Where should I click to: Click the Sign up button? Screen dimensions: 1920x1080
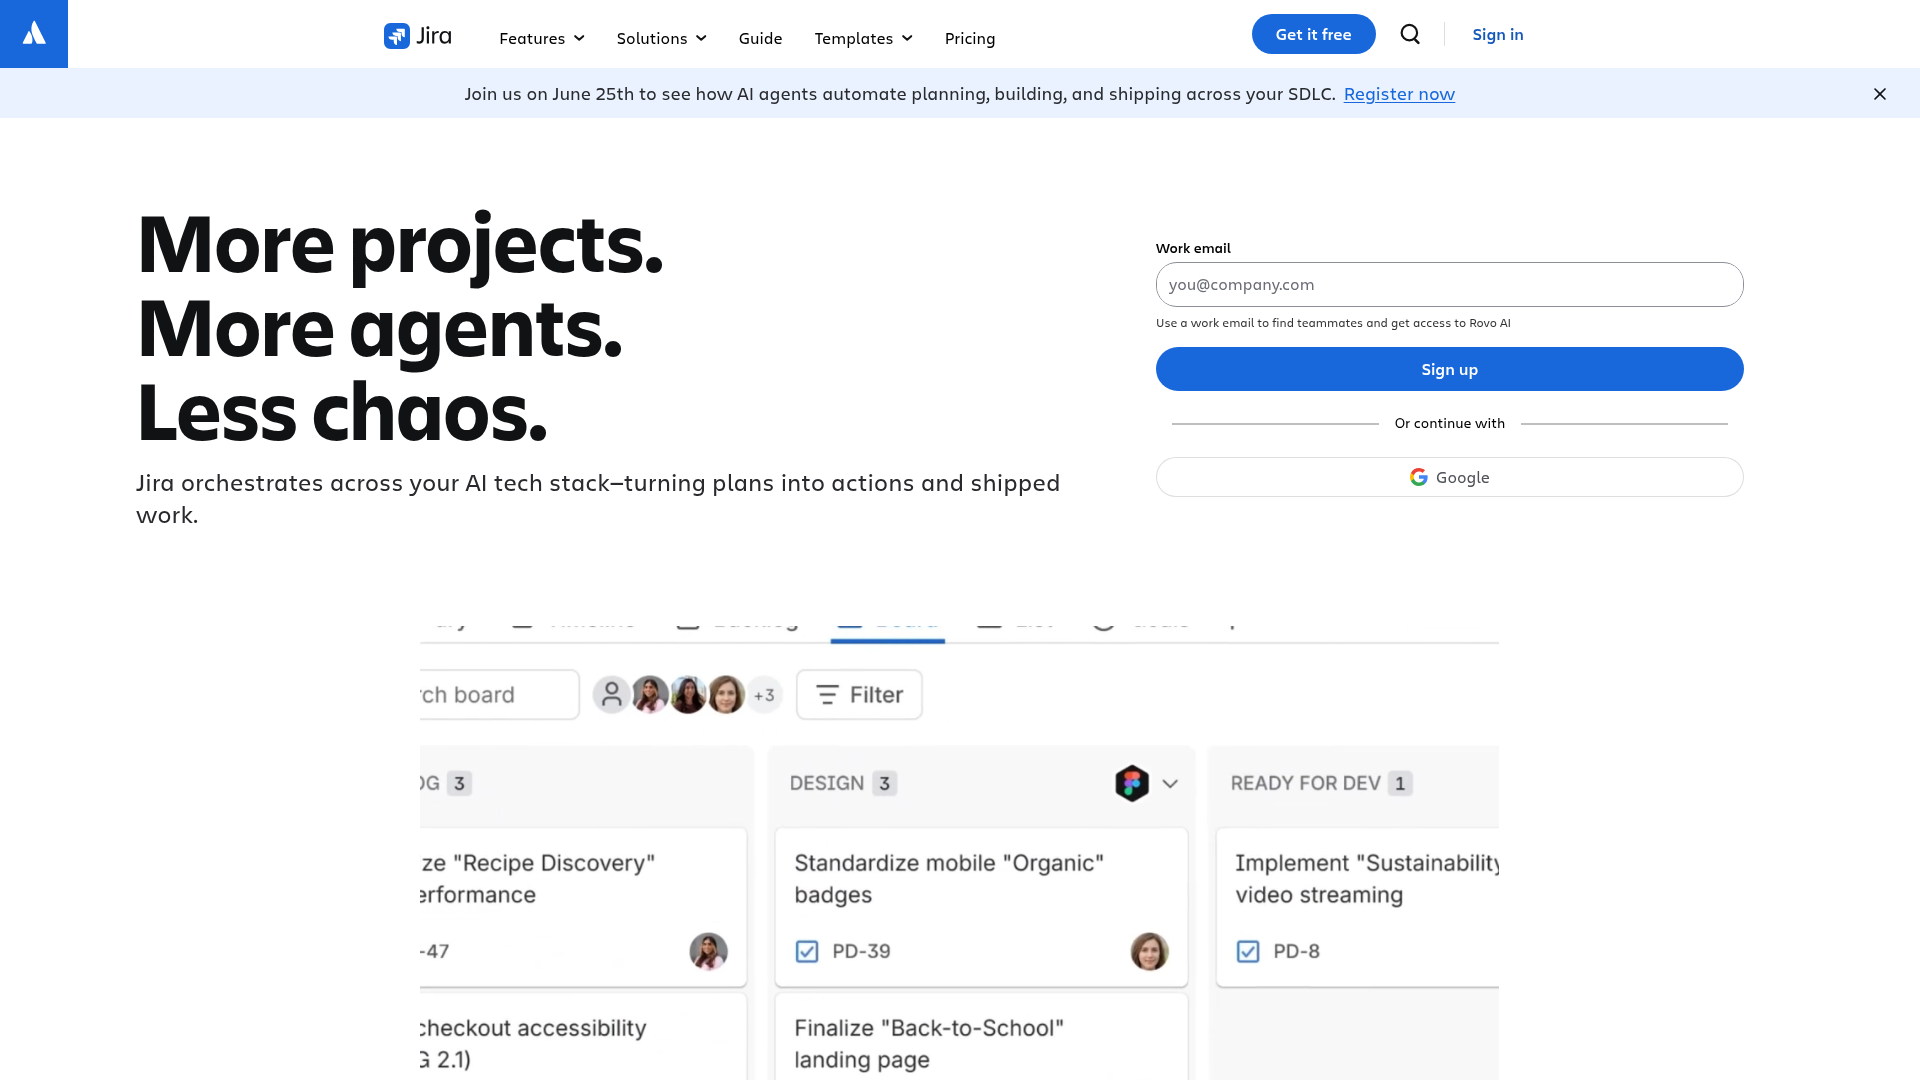pyautogui.click(x=1450, y=369)
